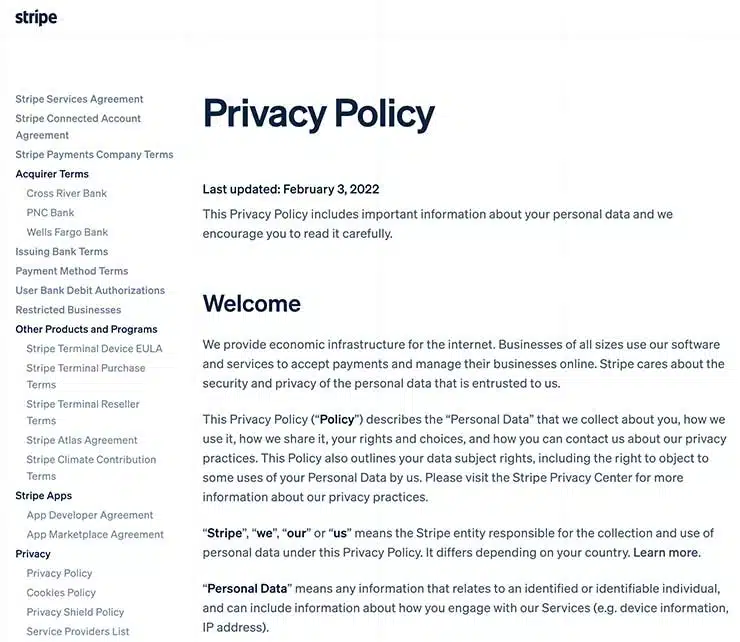Open Service Providers List

pyautogui.click(x=78, y=631)
